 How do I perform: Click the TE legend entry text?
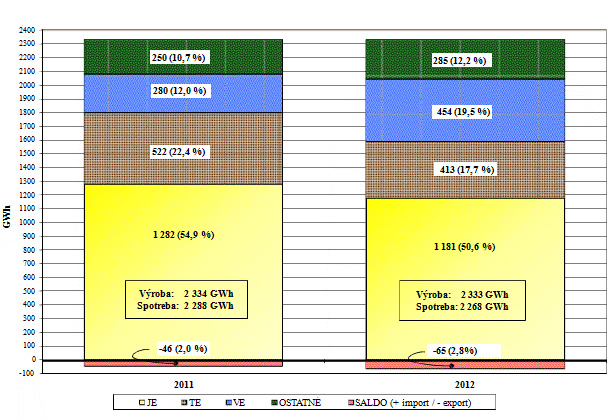195,402
